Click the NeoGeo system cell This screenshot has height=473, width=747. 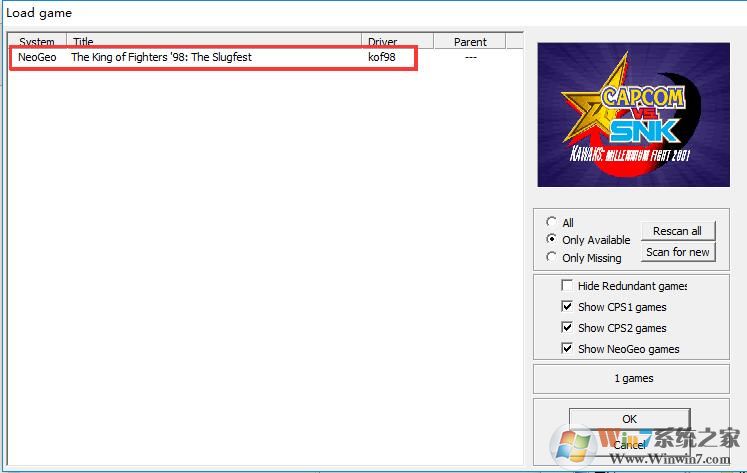37,57
